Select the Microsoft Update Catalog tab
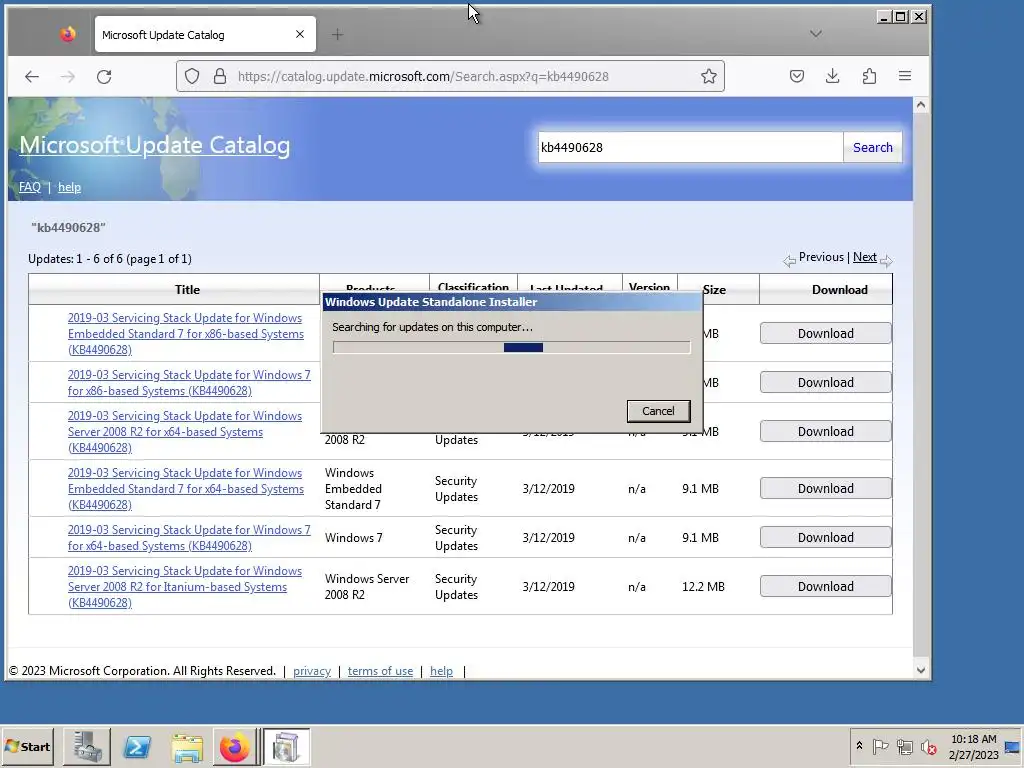 (x=205, y=34)
